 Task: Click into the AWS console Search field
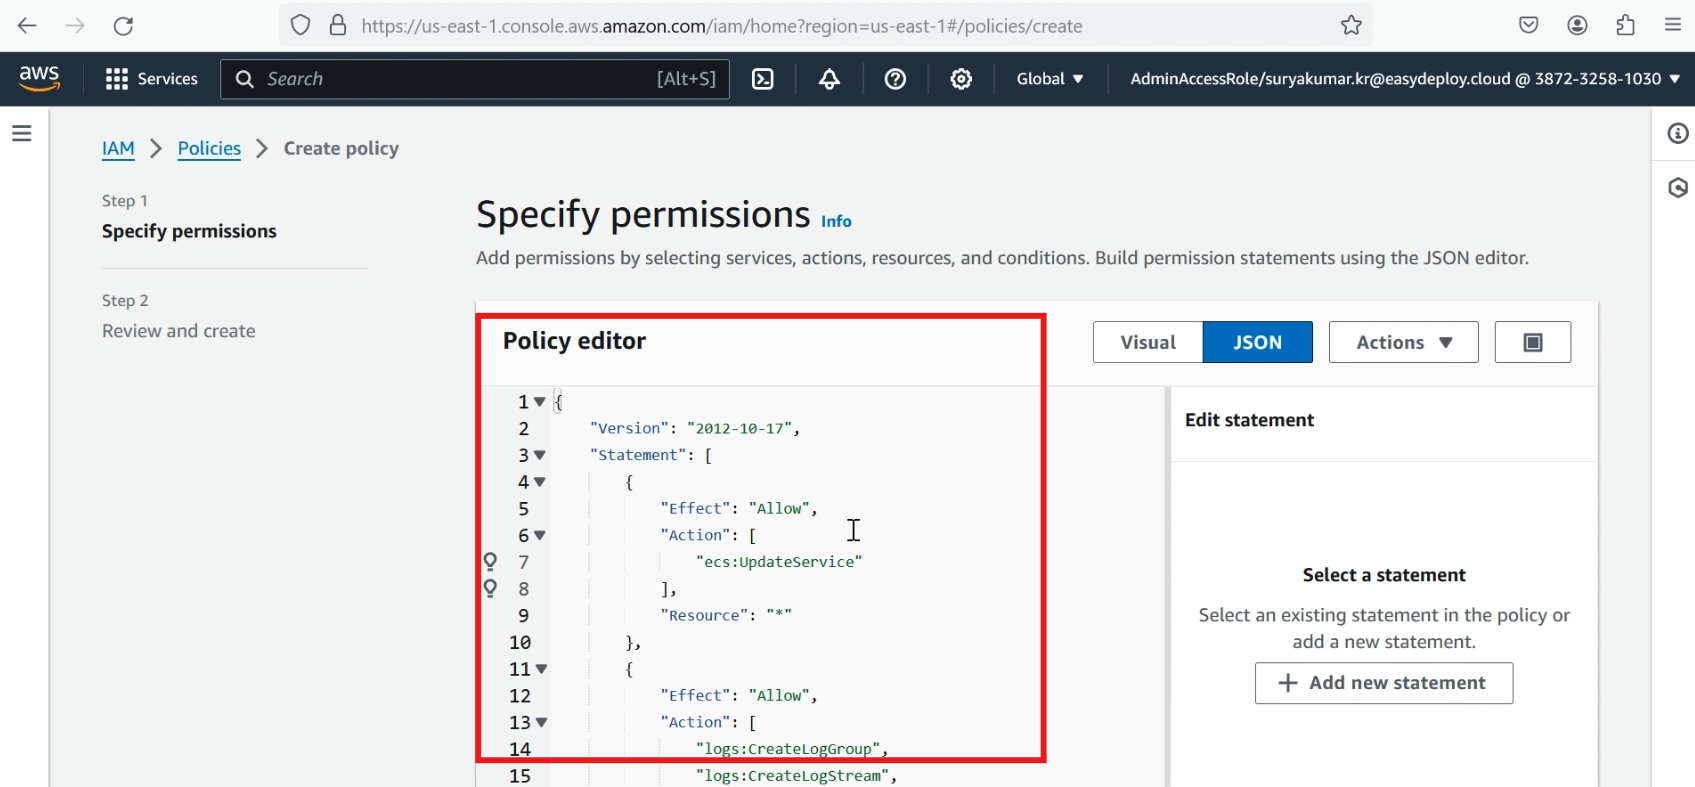tap(475, 79)
